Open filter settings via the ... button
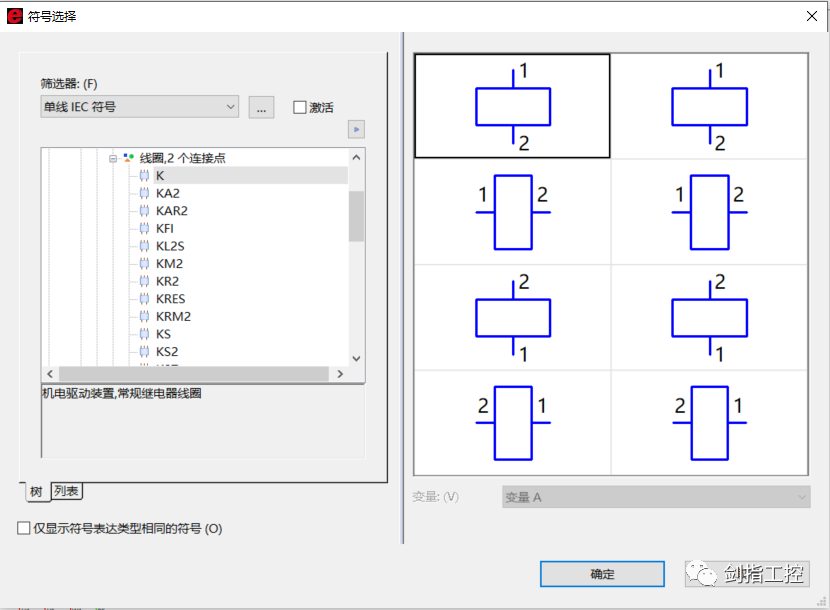Screen dimensions: 830x610 tap(261, 107)
